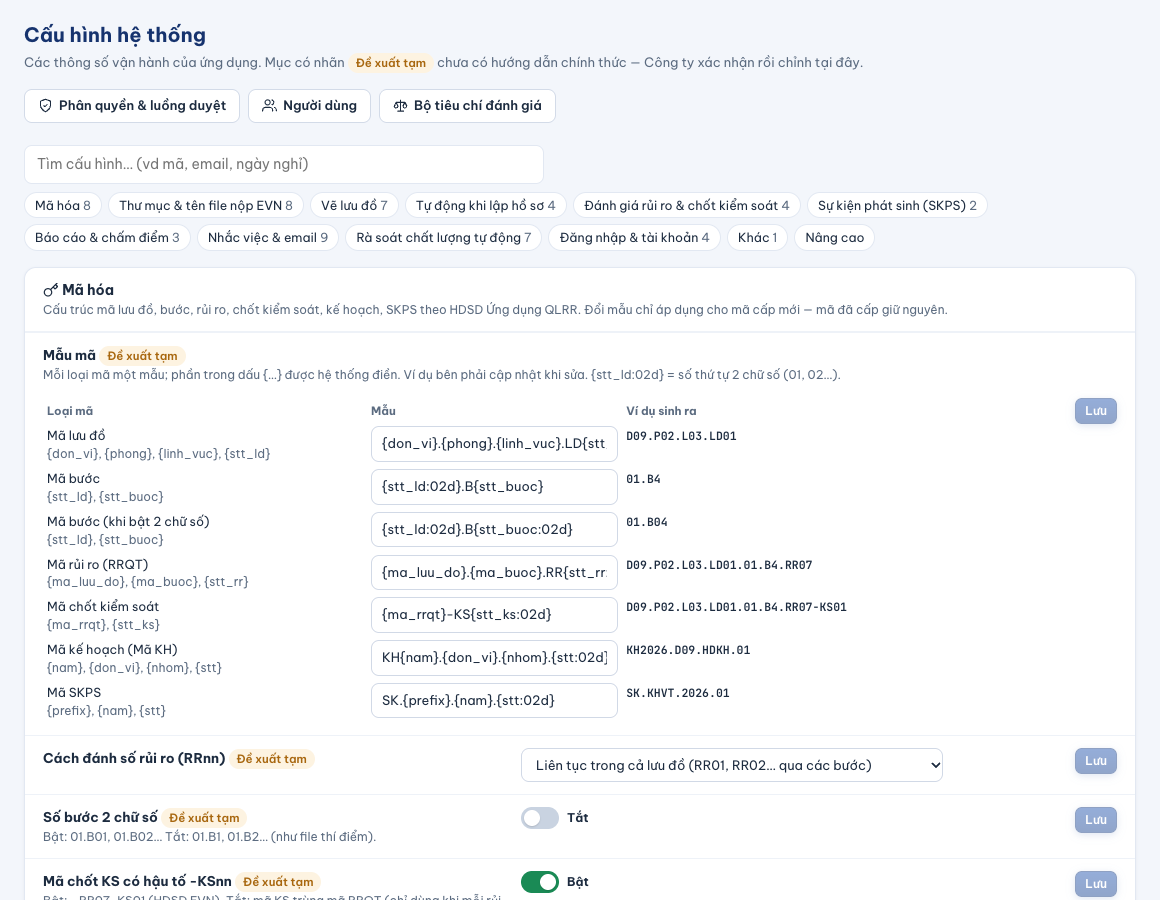This screenshot has width=1160, height=900.
Task: Disable the Mã chốt KS hậu tố switch
Action: tap(540, 882)
